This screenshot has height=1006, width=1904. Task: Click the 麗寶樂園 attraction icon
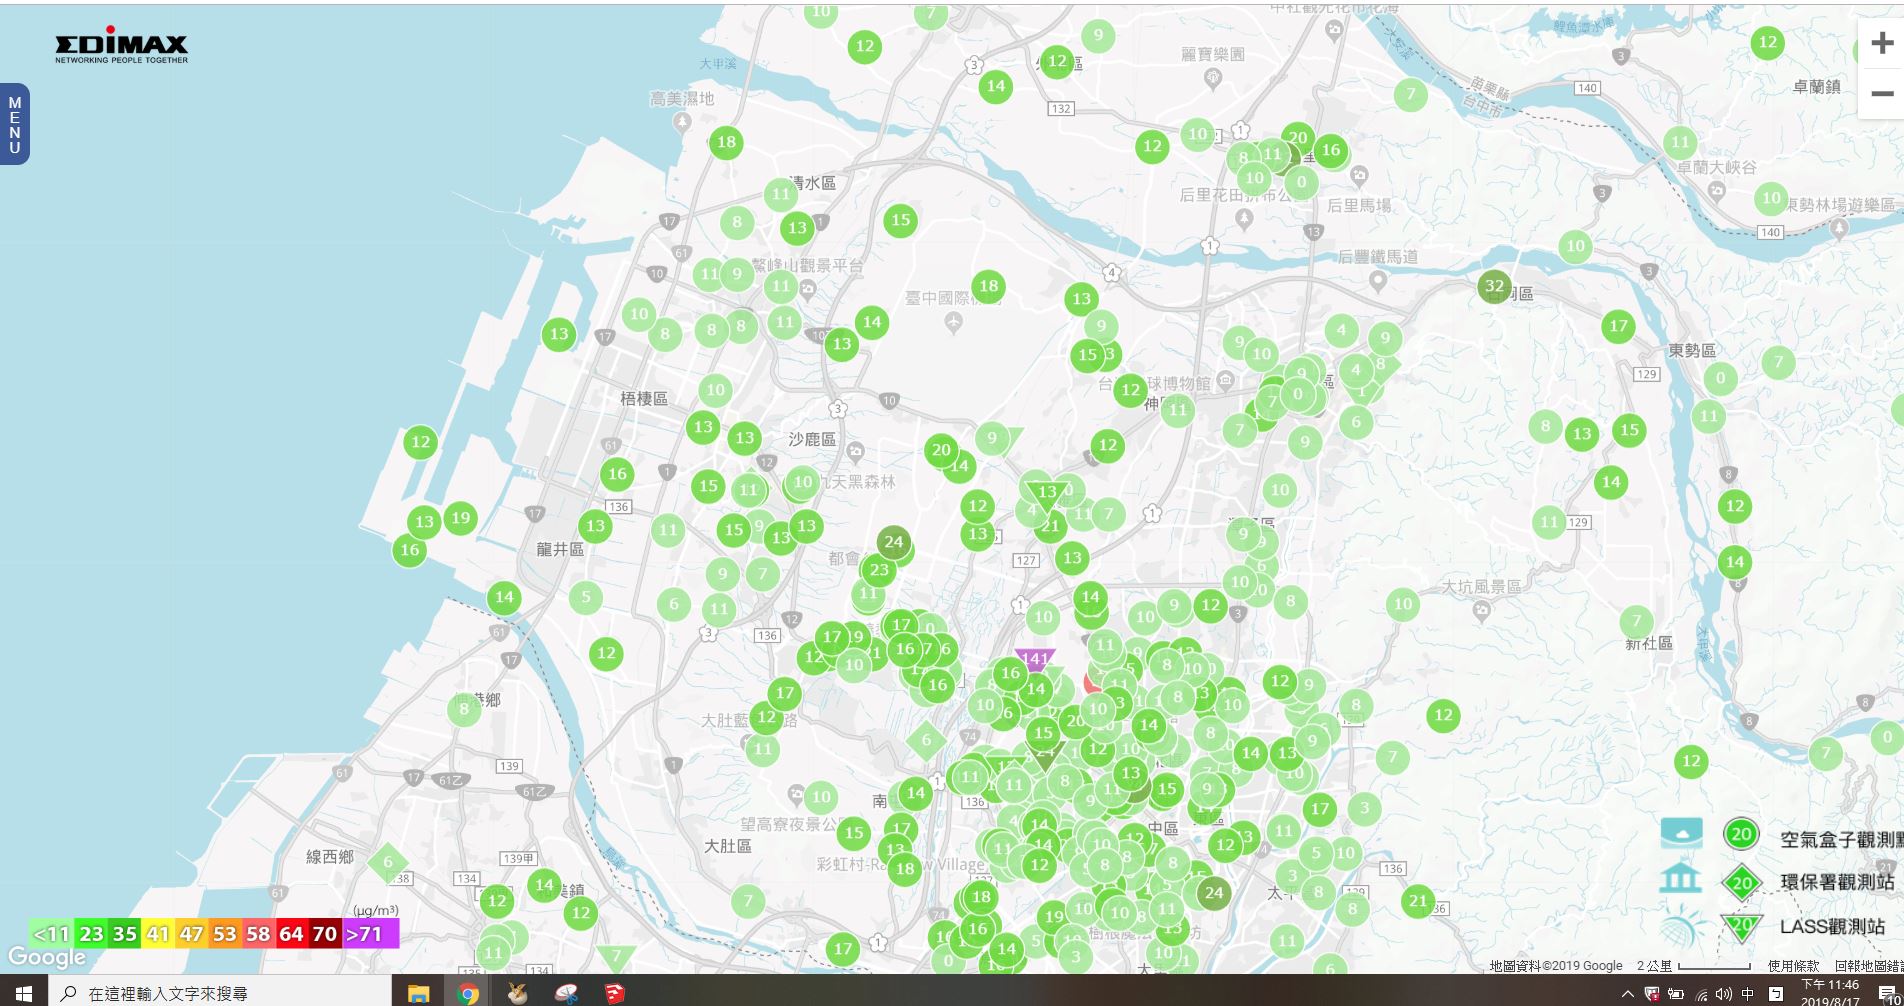[x=1213, y=78]
